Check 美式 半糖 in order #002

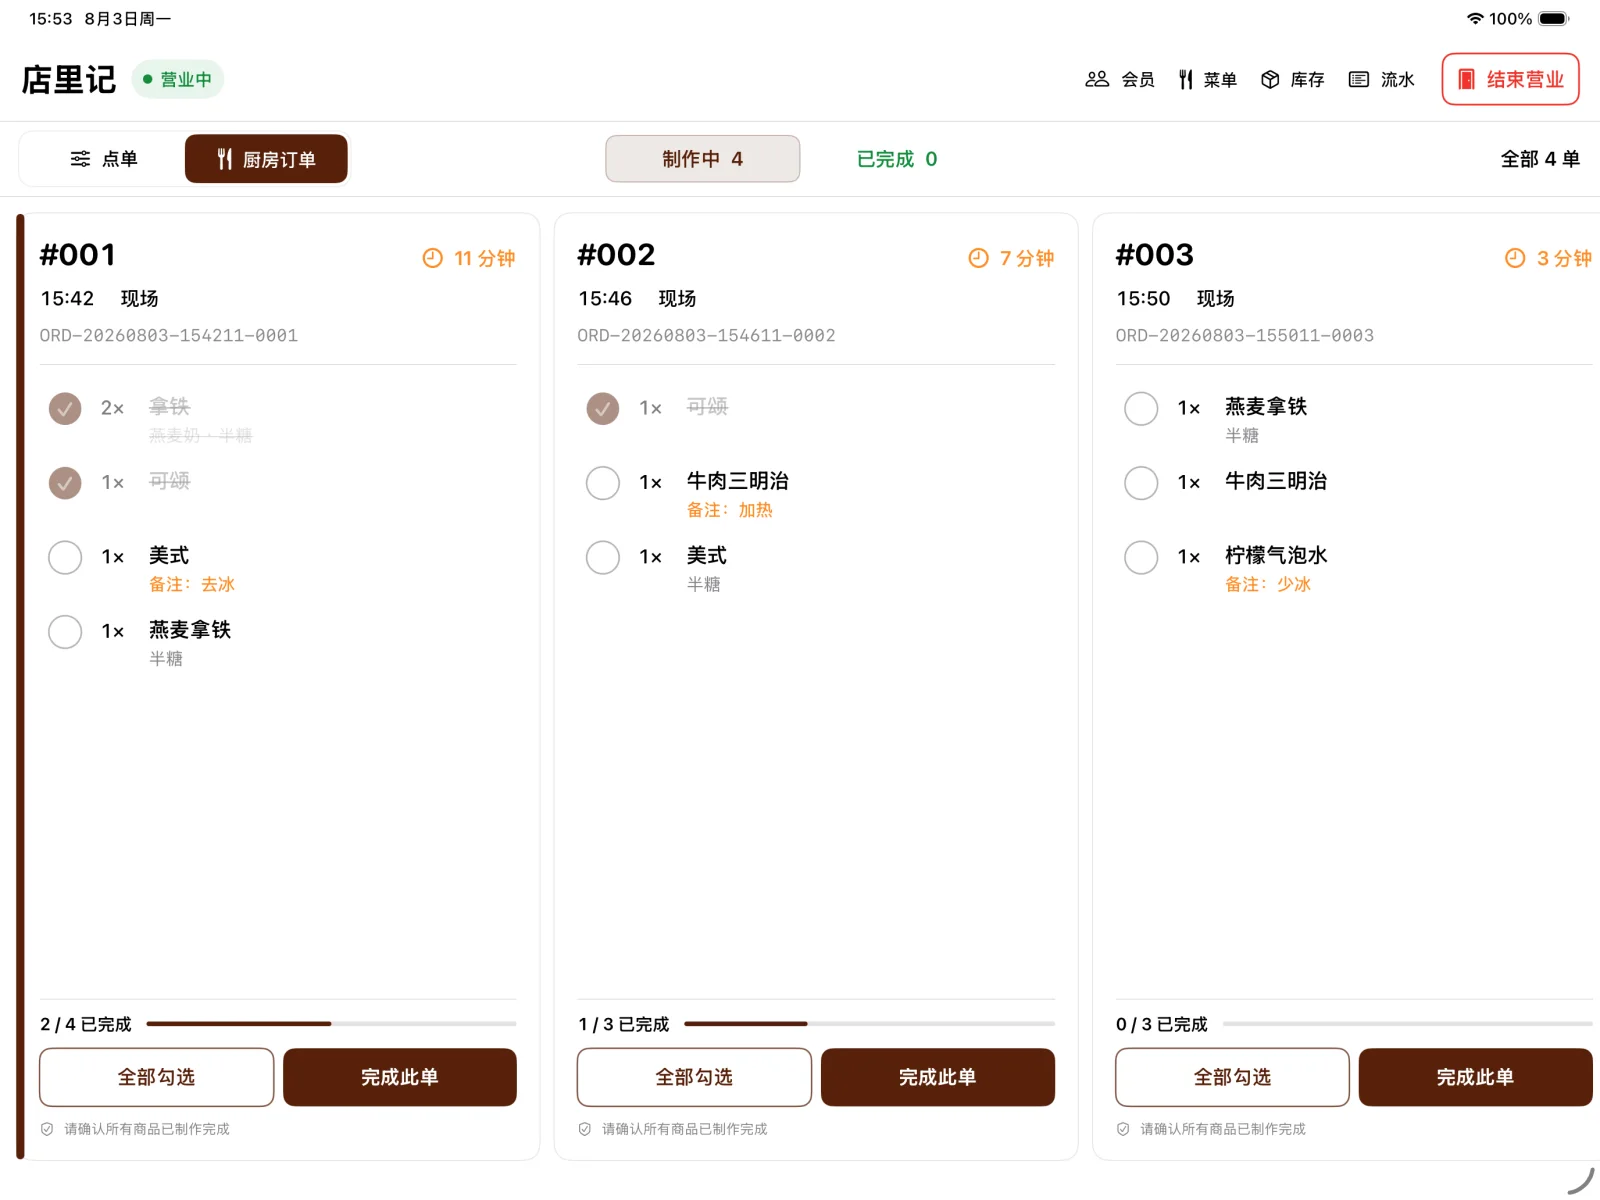point(603,557)
